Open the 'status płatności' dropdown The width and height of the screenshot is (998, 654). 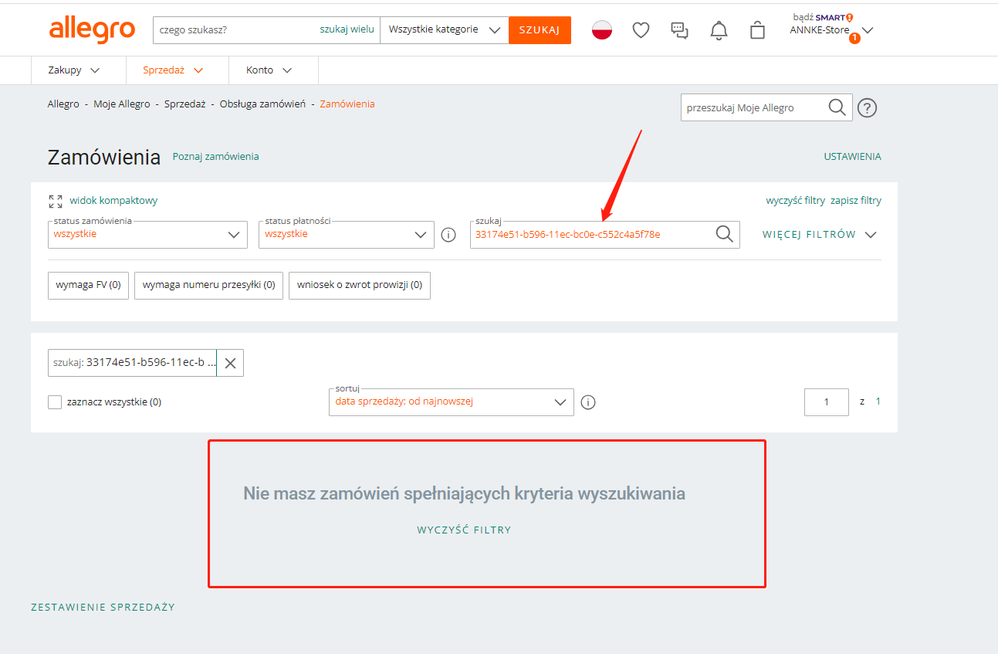coord(347,234)
